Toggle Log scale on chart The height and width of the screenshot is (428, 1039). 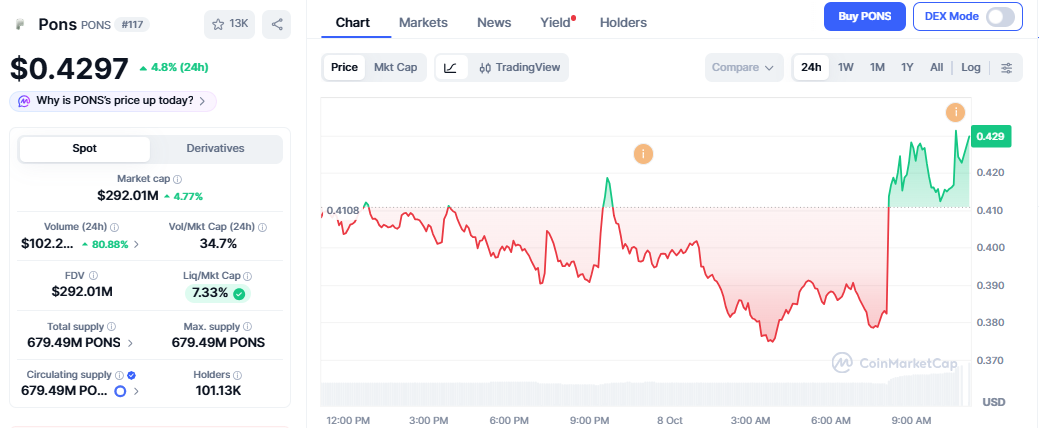(x=971, y=68)
